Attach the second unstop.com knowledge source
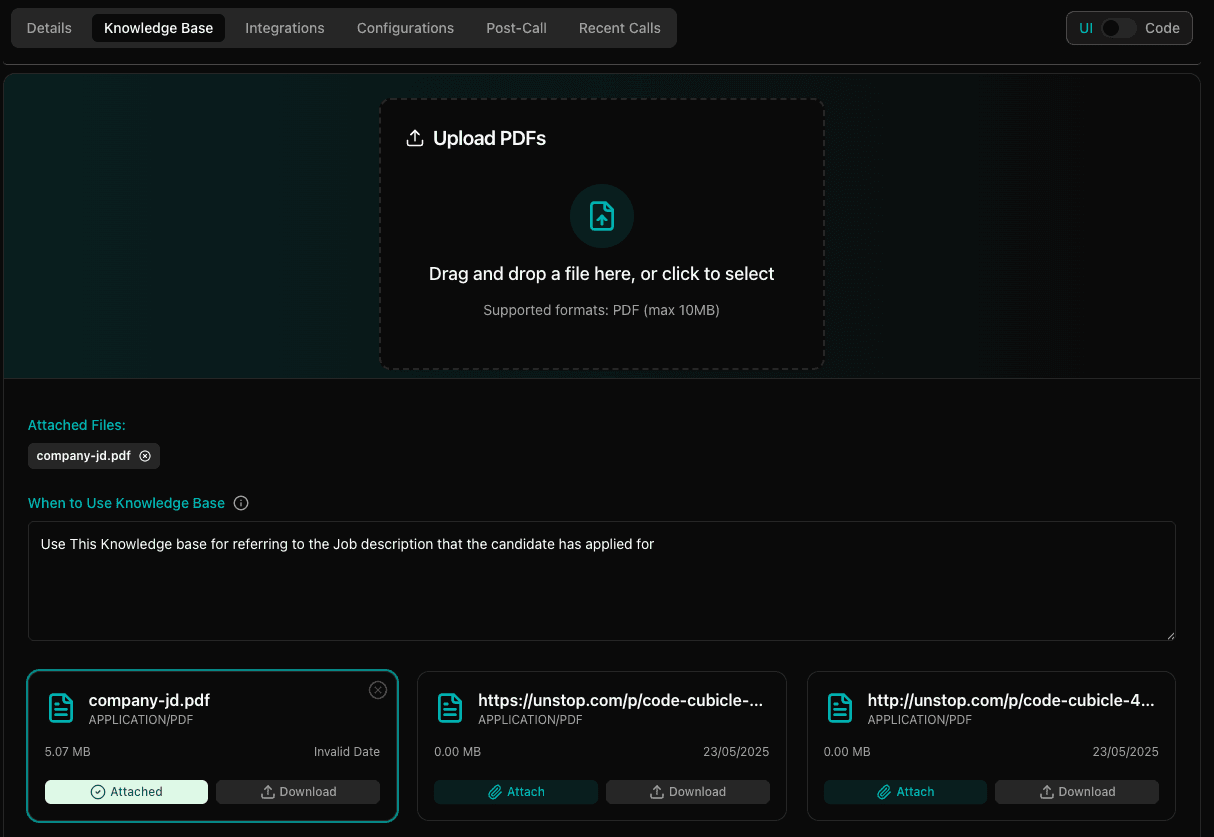This screenshot has height=837, width=1214. pyautogui.click(x=904, y=791)
